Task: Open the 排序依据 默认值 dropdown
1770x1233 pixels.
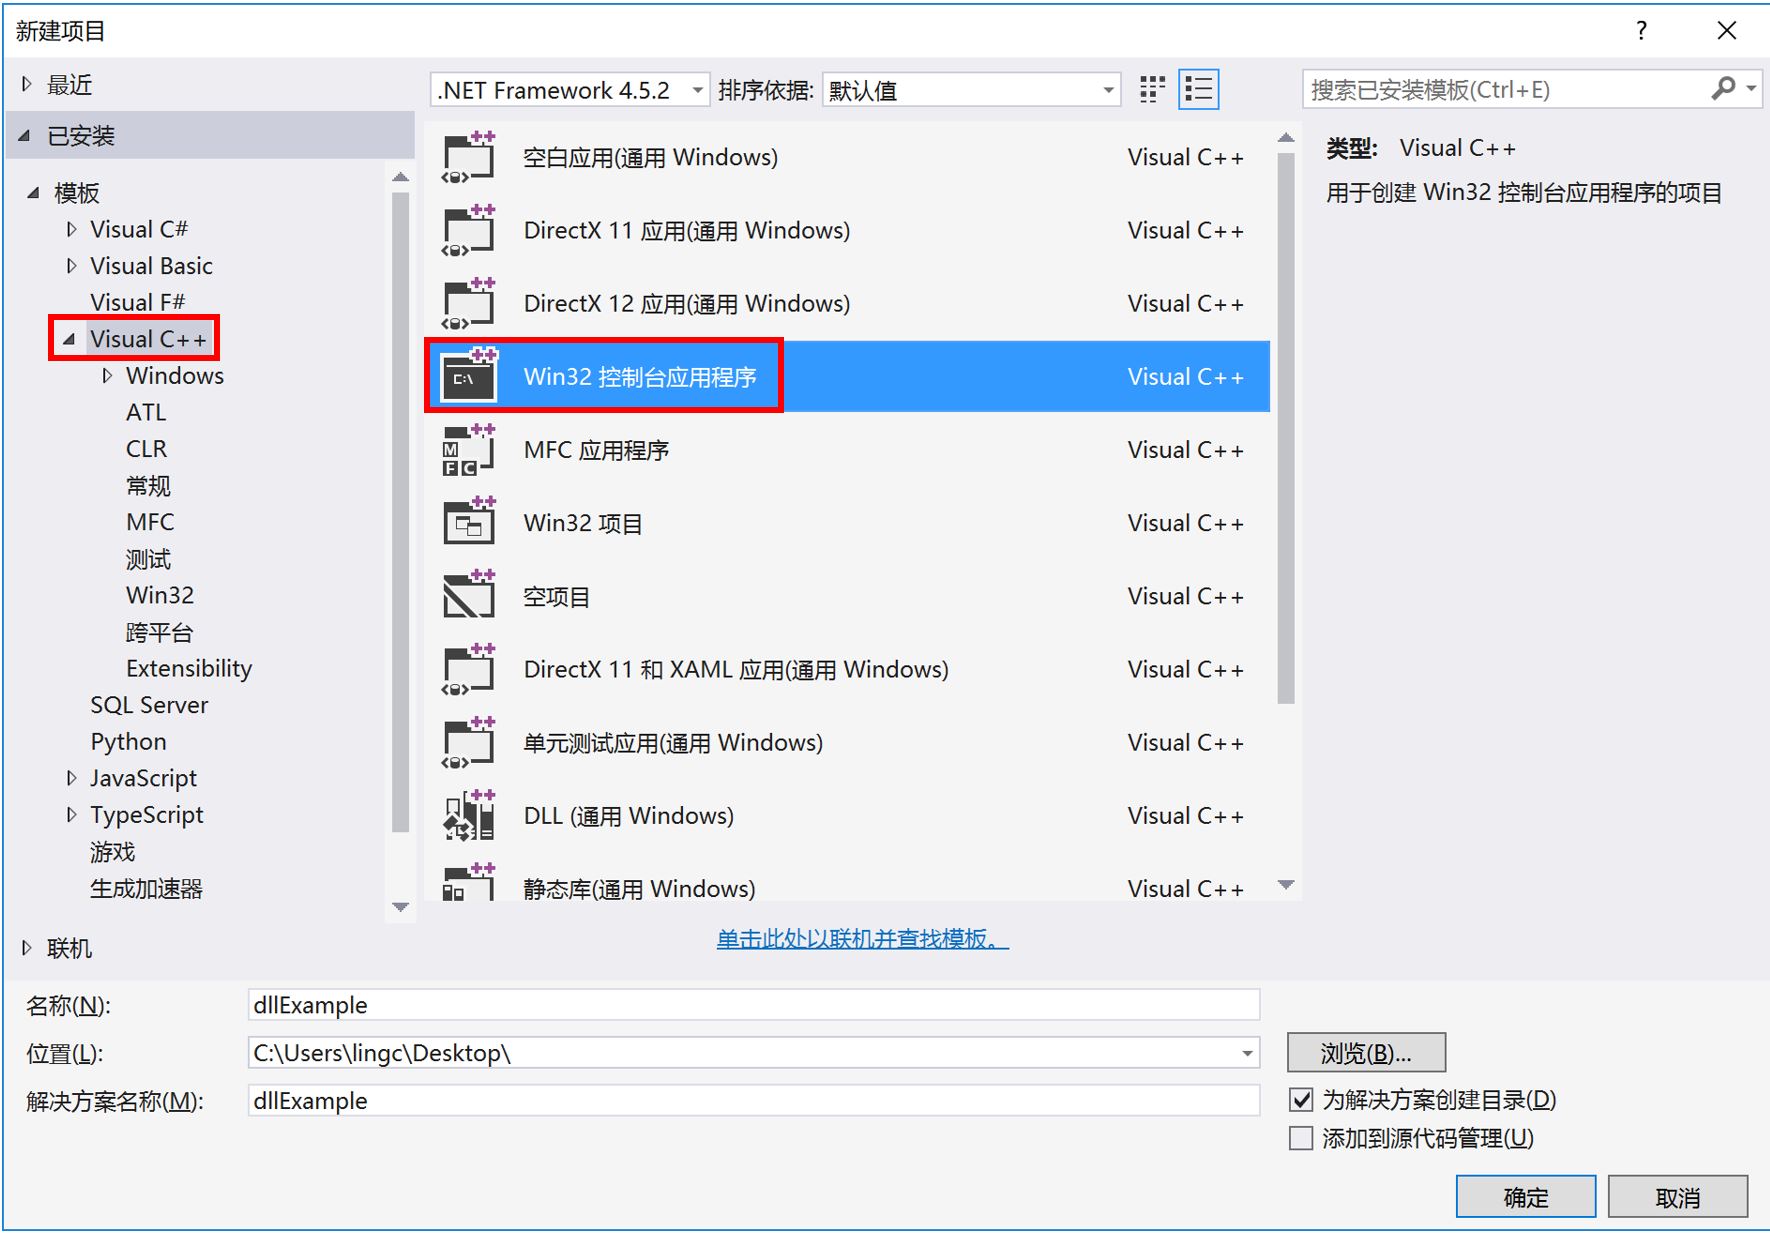Action: click(971, 90)
